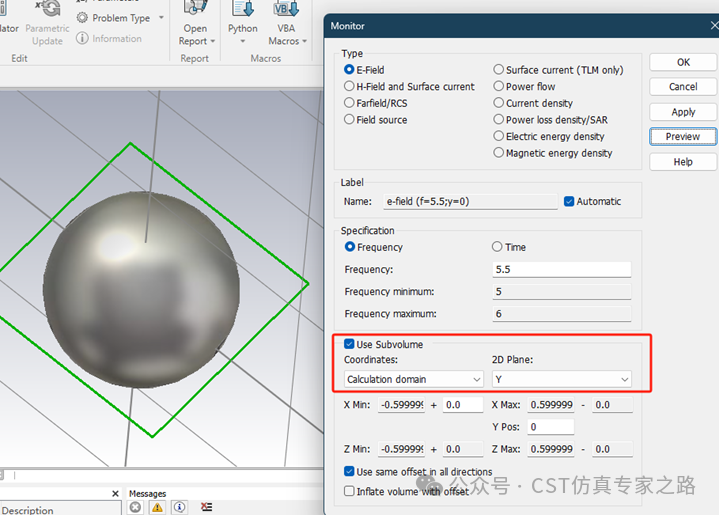Click the sphere in the 3D view
Image resolution: width=719 pixels, height=515 pixels.
pyautogui.click(x=142, y=290)
